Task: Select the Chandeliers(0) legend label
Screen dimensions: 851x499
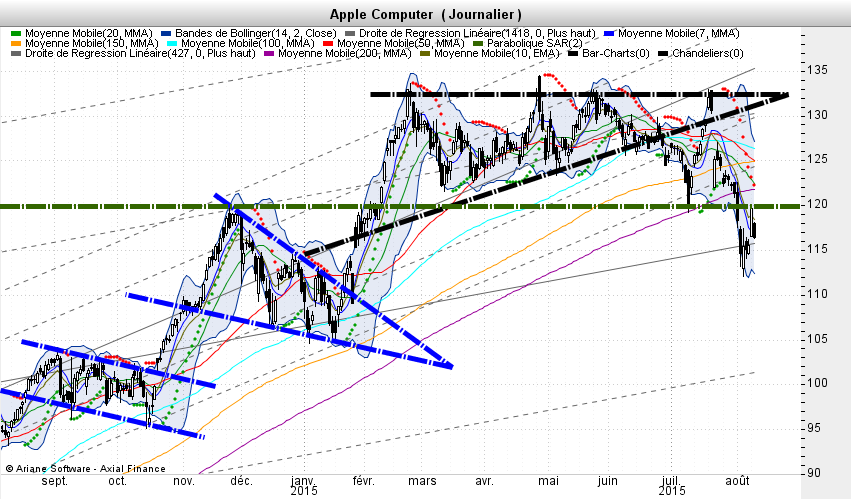Action: (708, 54)
